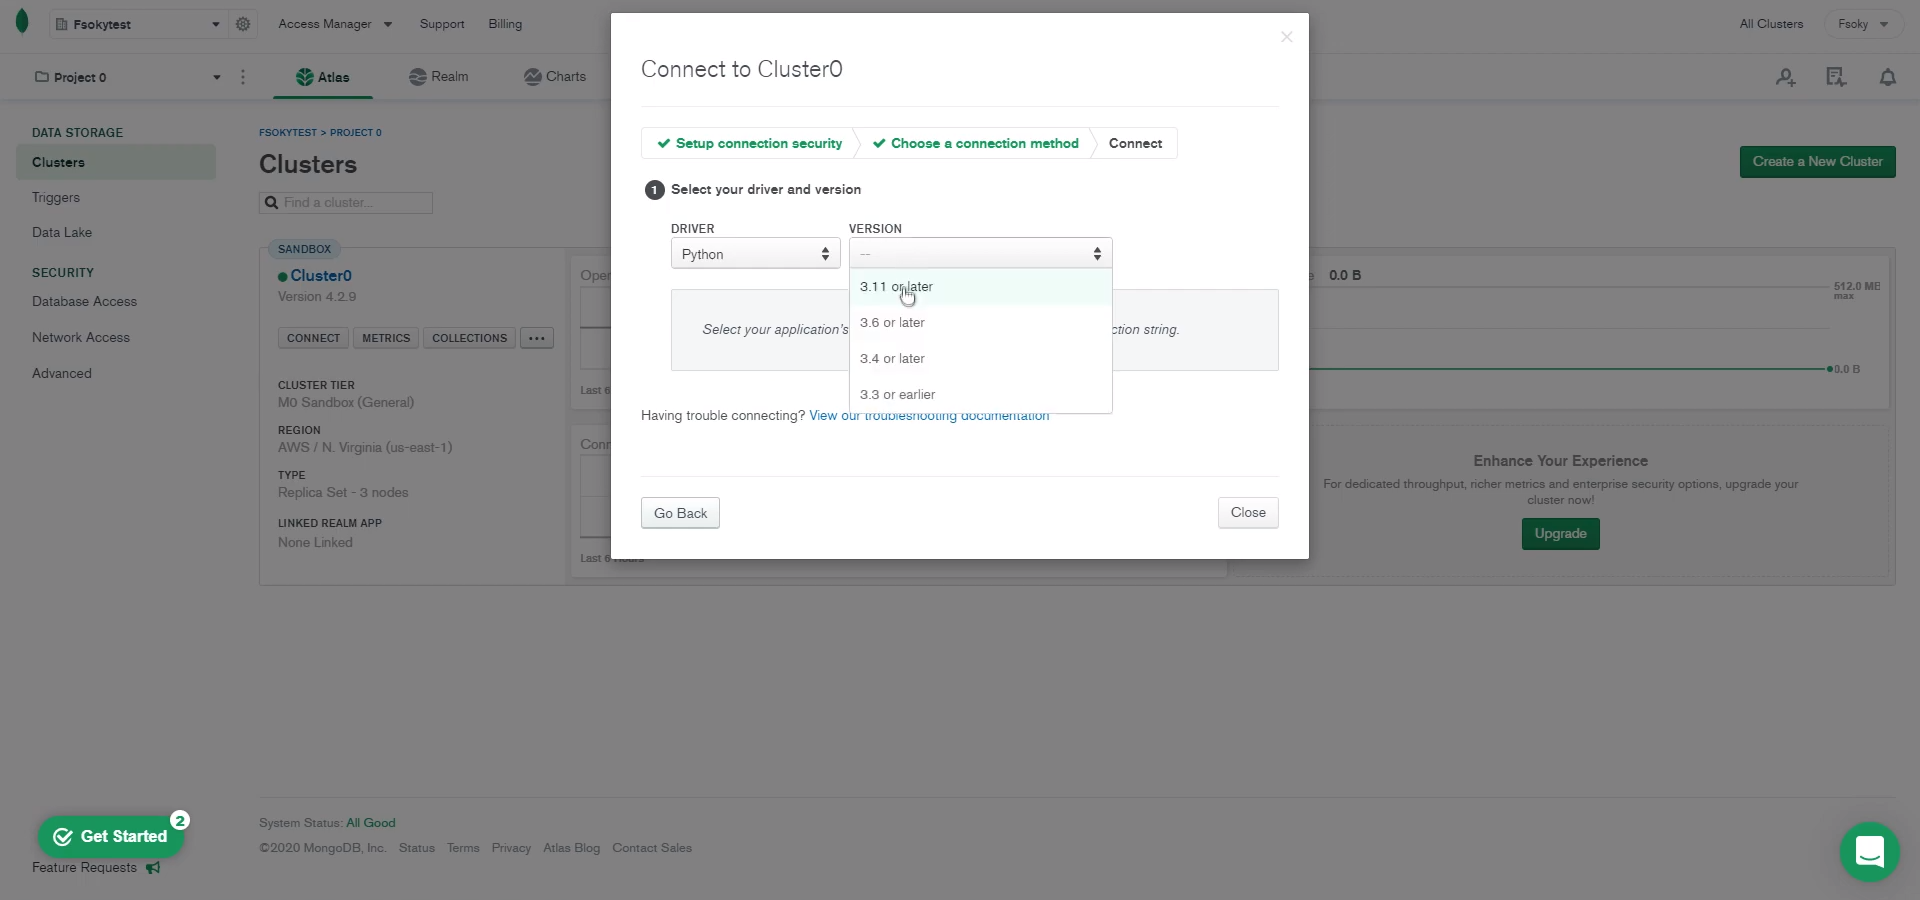1920x900 pixels.
Task: Open organization settings gear icon
Action: point(243,24)
